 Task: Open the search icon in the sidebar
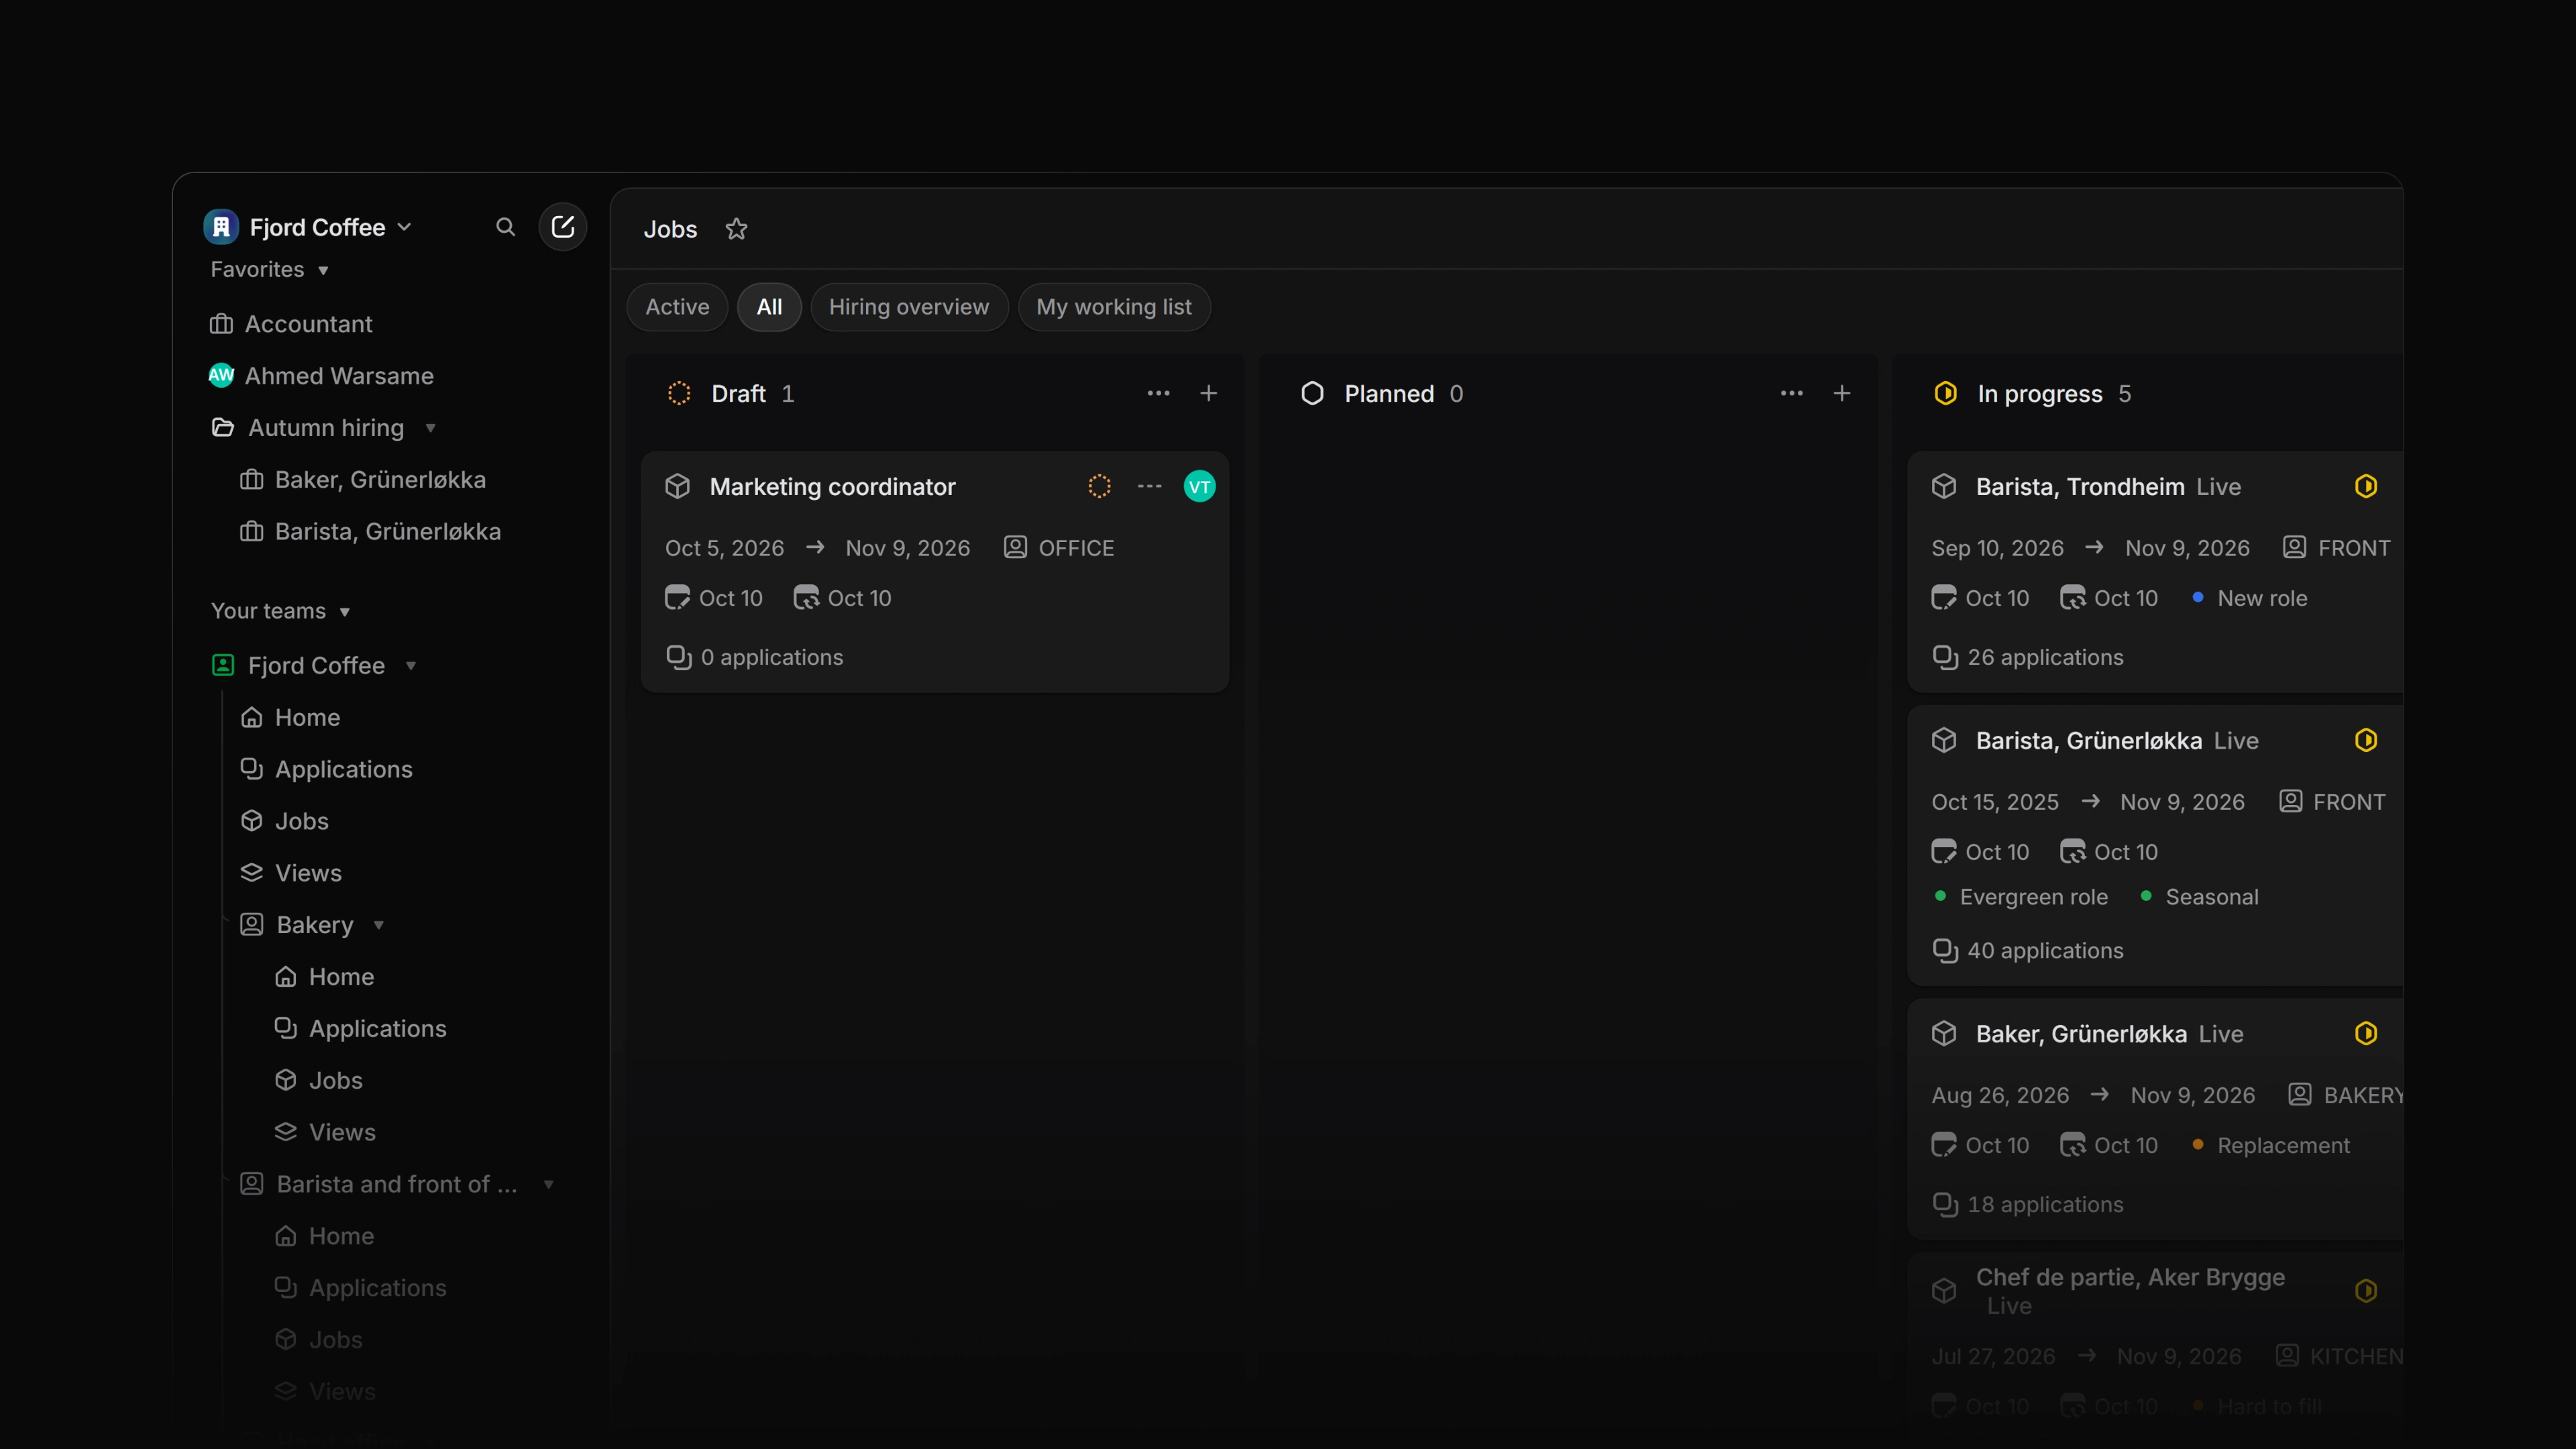pos(505,227)
